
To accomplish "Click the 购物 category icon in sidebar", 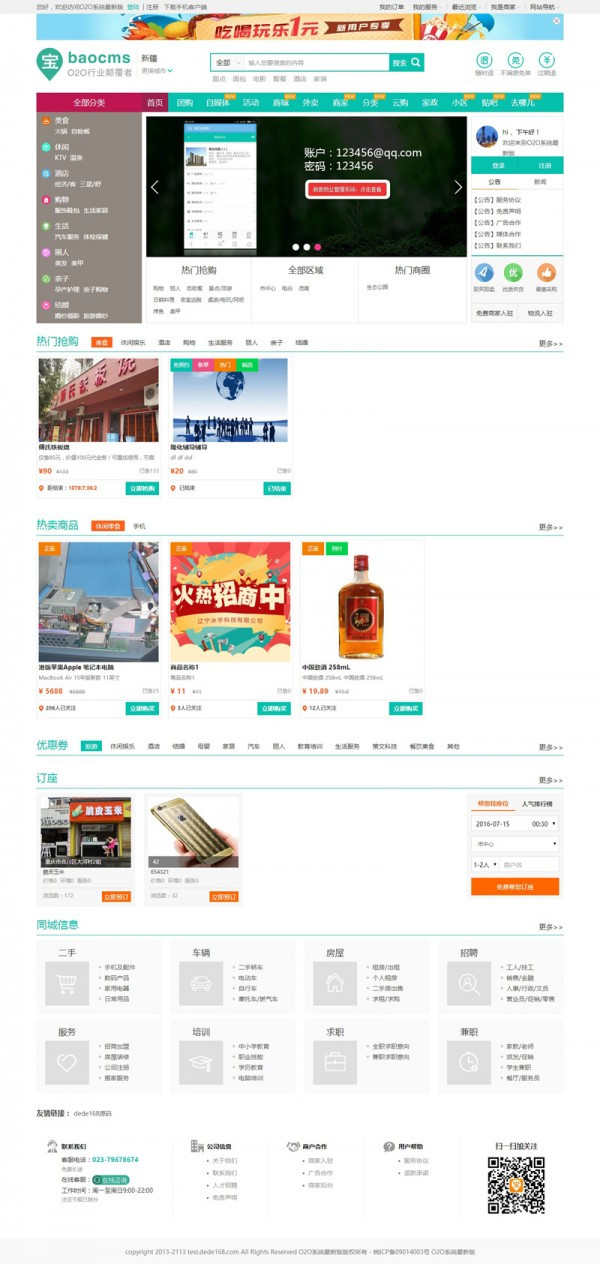I will (46, 200).
